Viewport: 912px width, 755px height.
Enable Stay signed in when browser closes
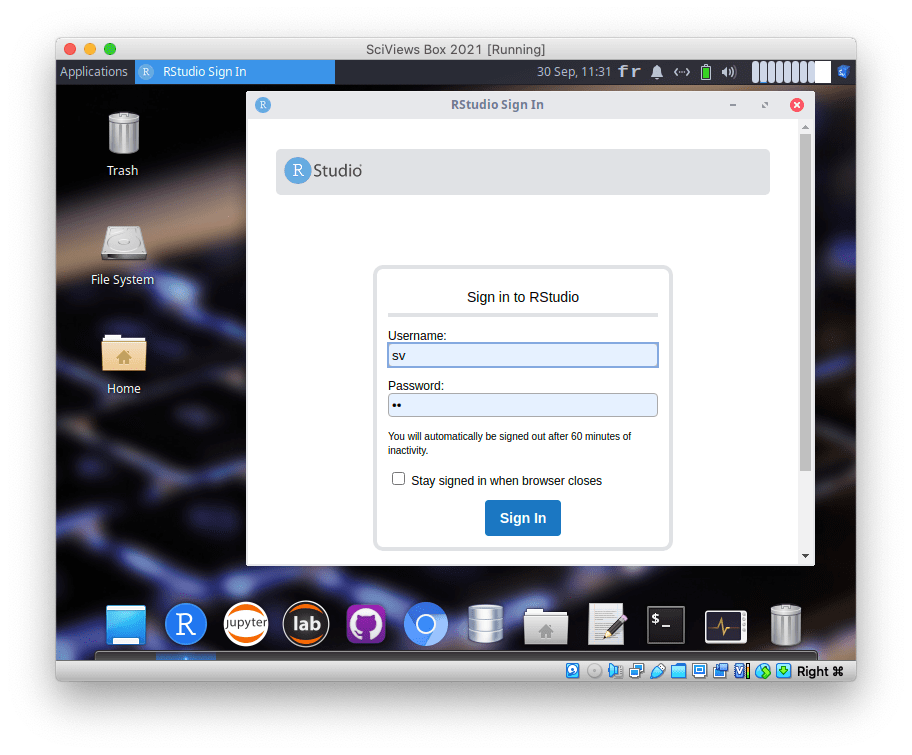click(x=398, y=479)
